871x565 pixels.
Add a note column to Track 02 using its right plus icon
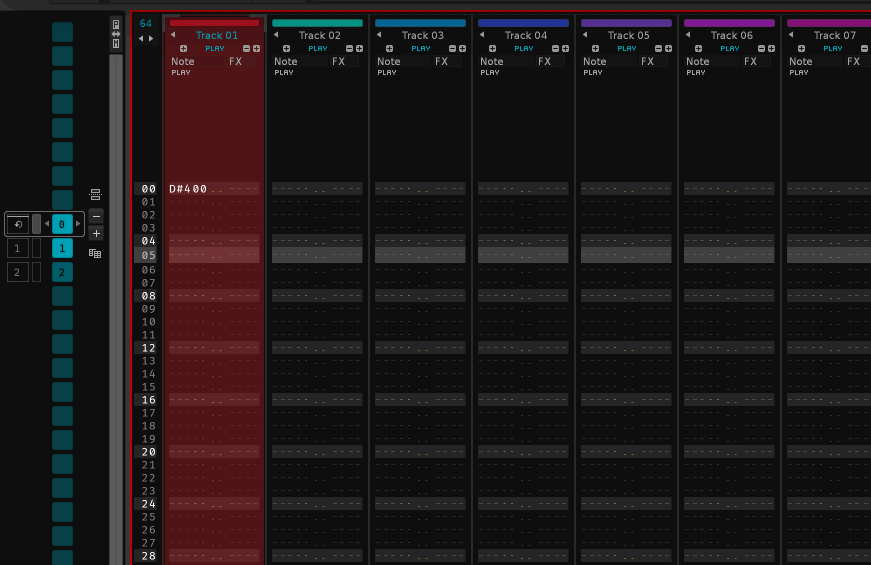click(359, 48)
